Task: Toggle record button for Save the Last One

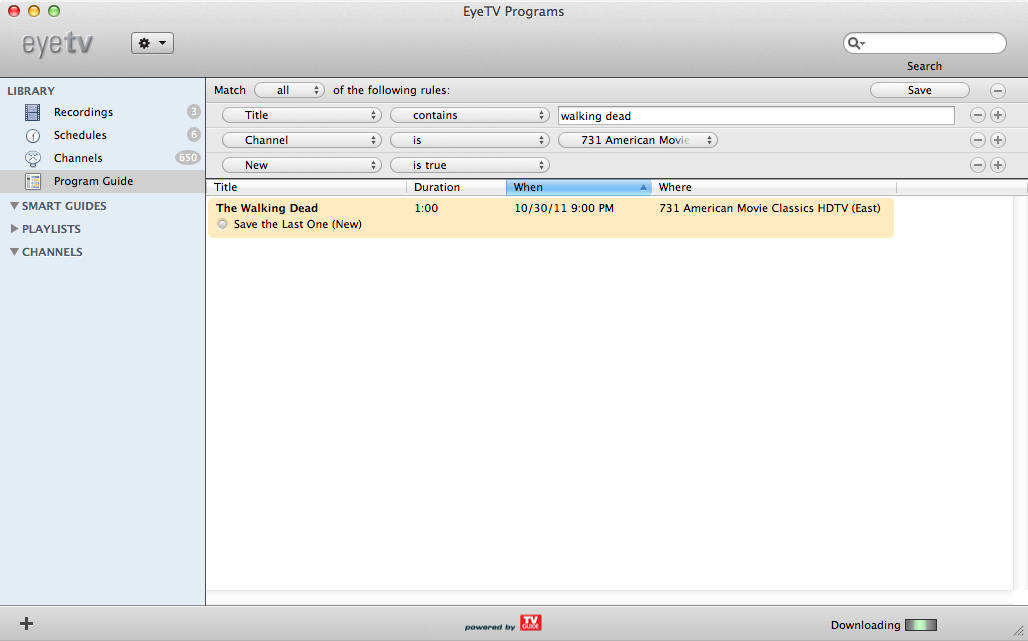Action: point(222,224)
